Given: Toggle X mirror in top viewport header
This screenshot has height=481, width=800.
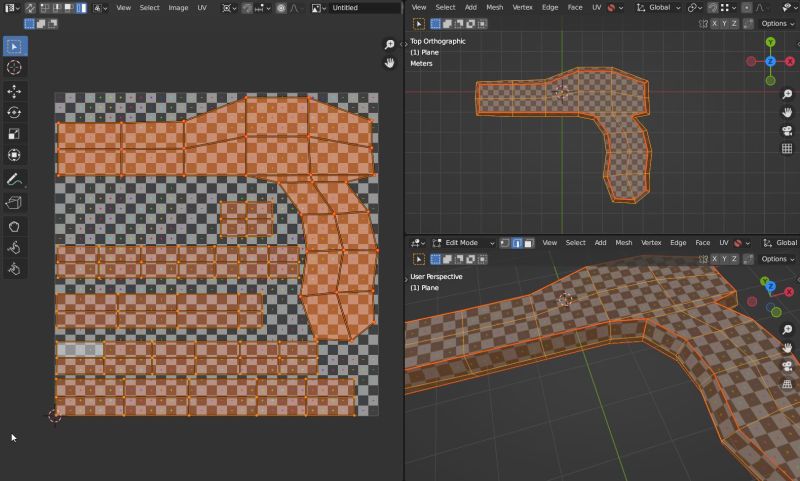Looking at the screenshot, I should (715, 24).
